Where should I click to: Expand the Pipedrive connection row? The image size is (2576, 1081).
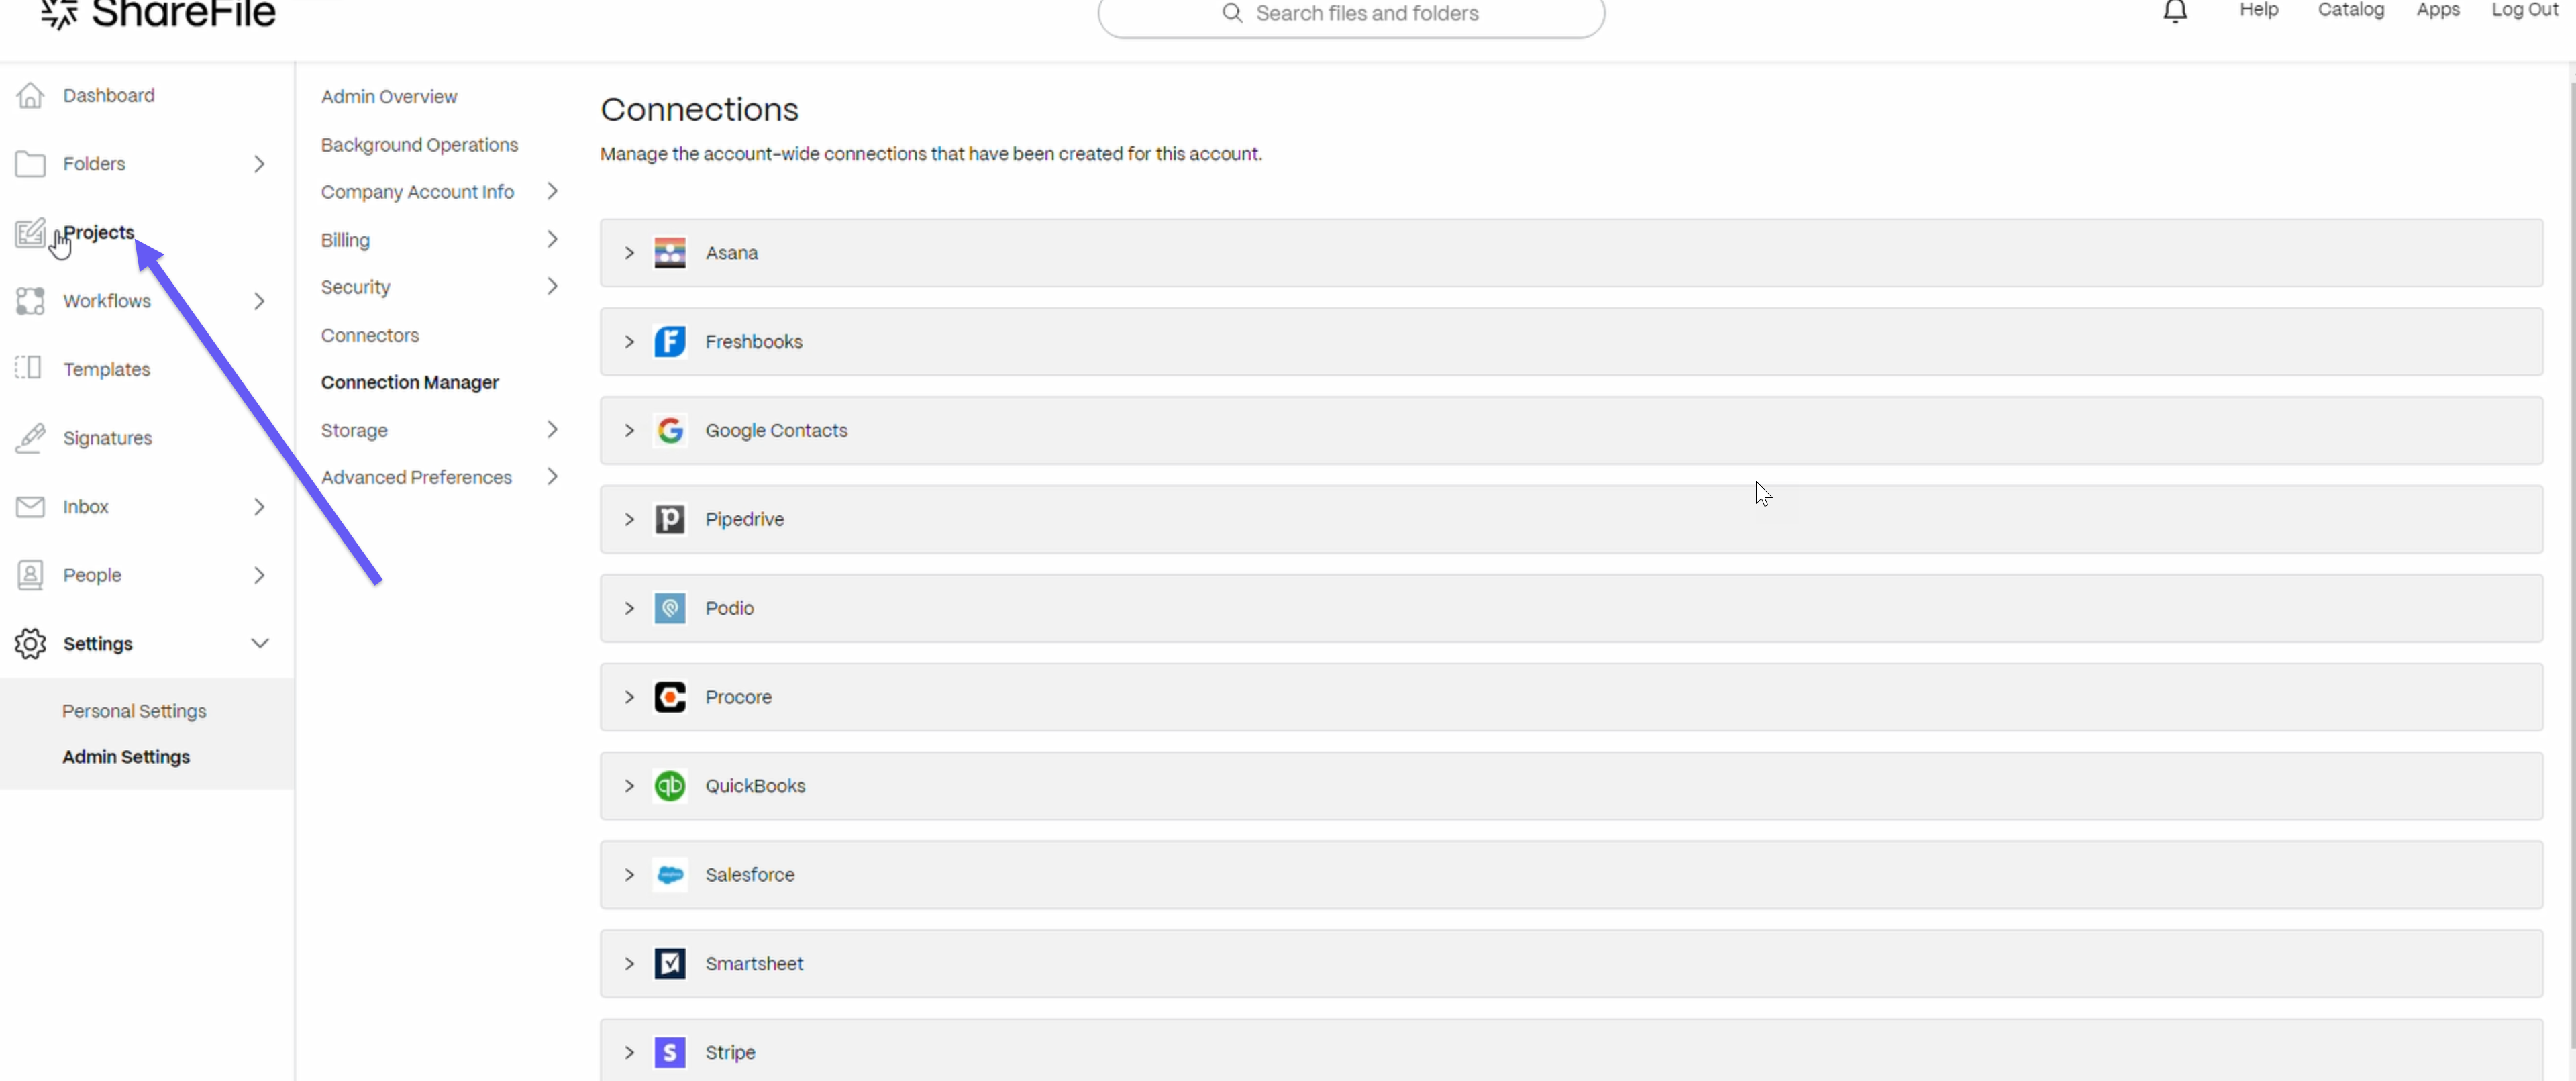click(x=629, y=520)
